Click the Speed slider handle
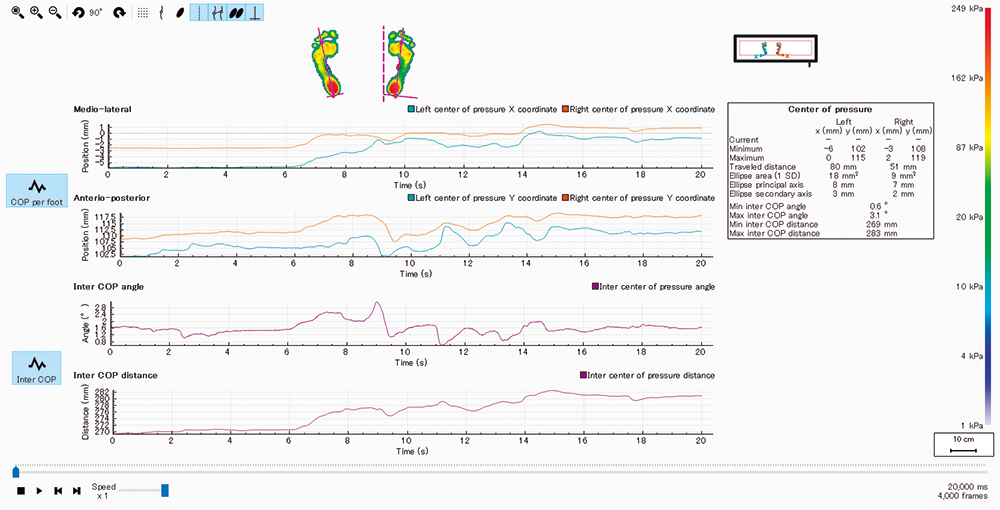 [x=165, y=490]
